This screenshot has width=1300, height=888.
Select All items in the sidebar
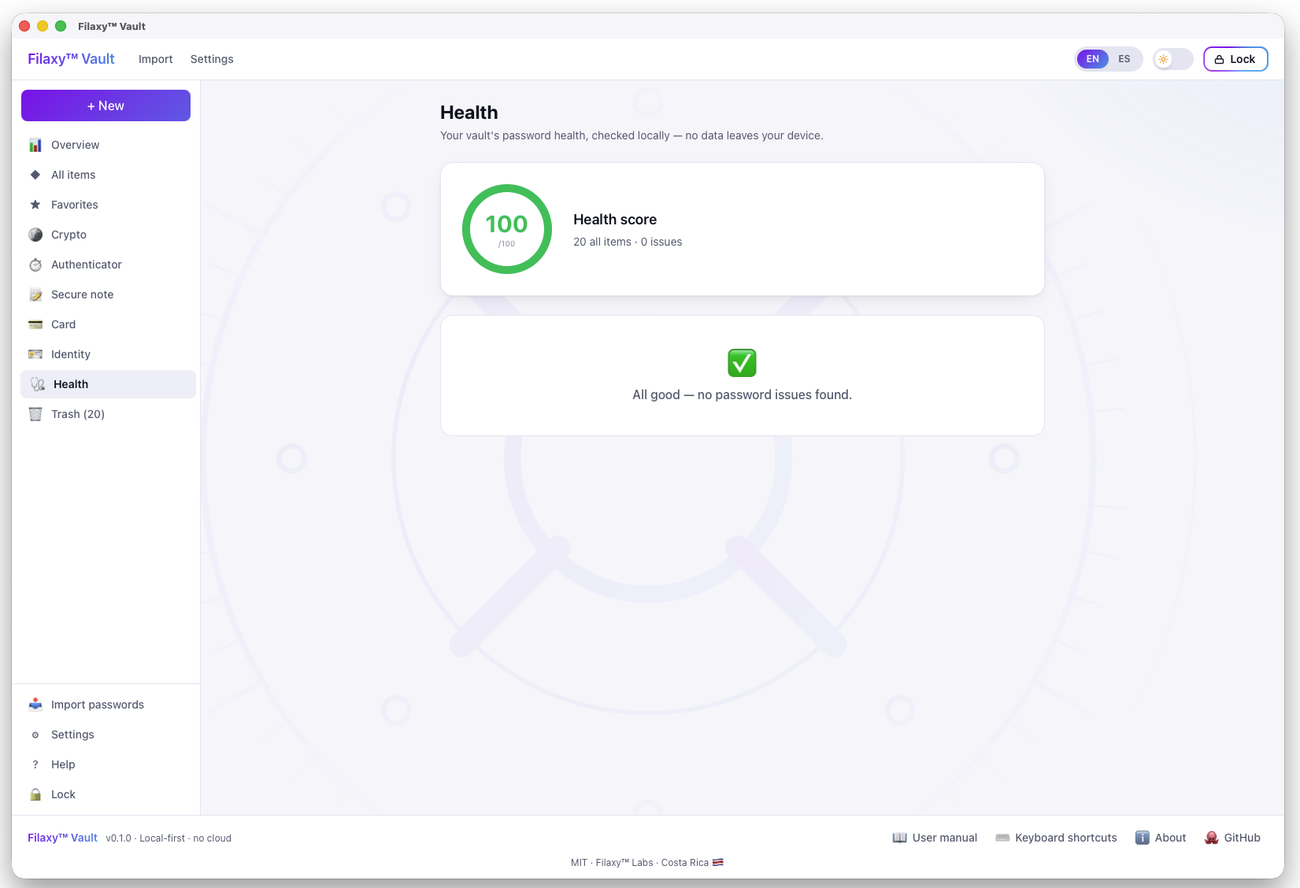pos(108,175)
